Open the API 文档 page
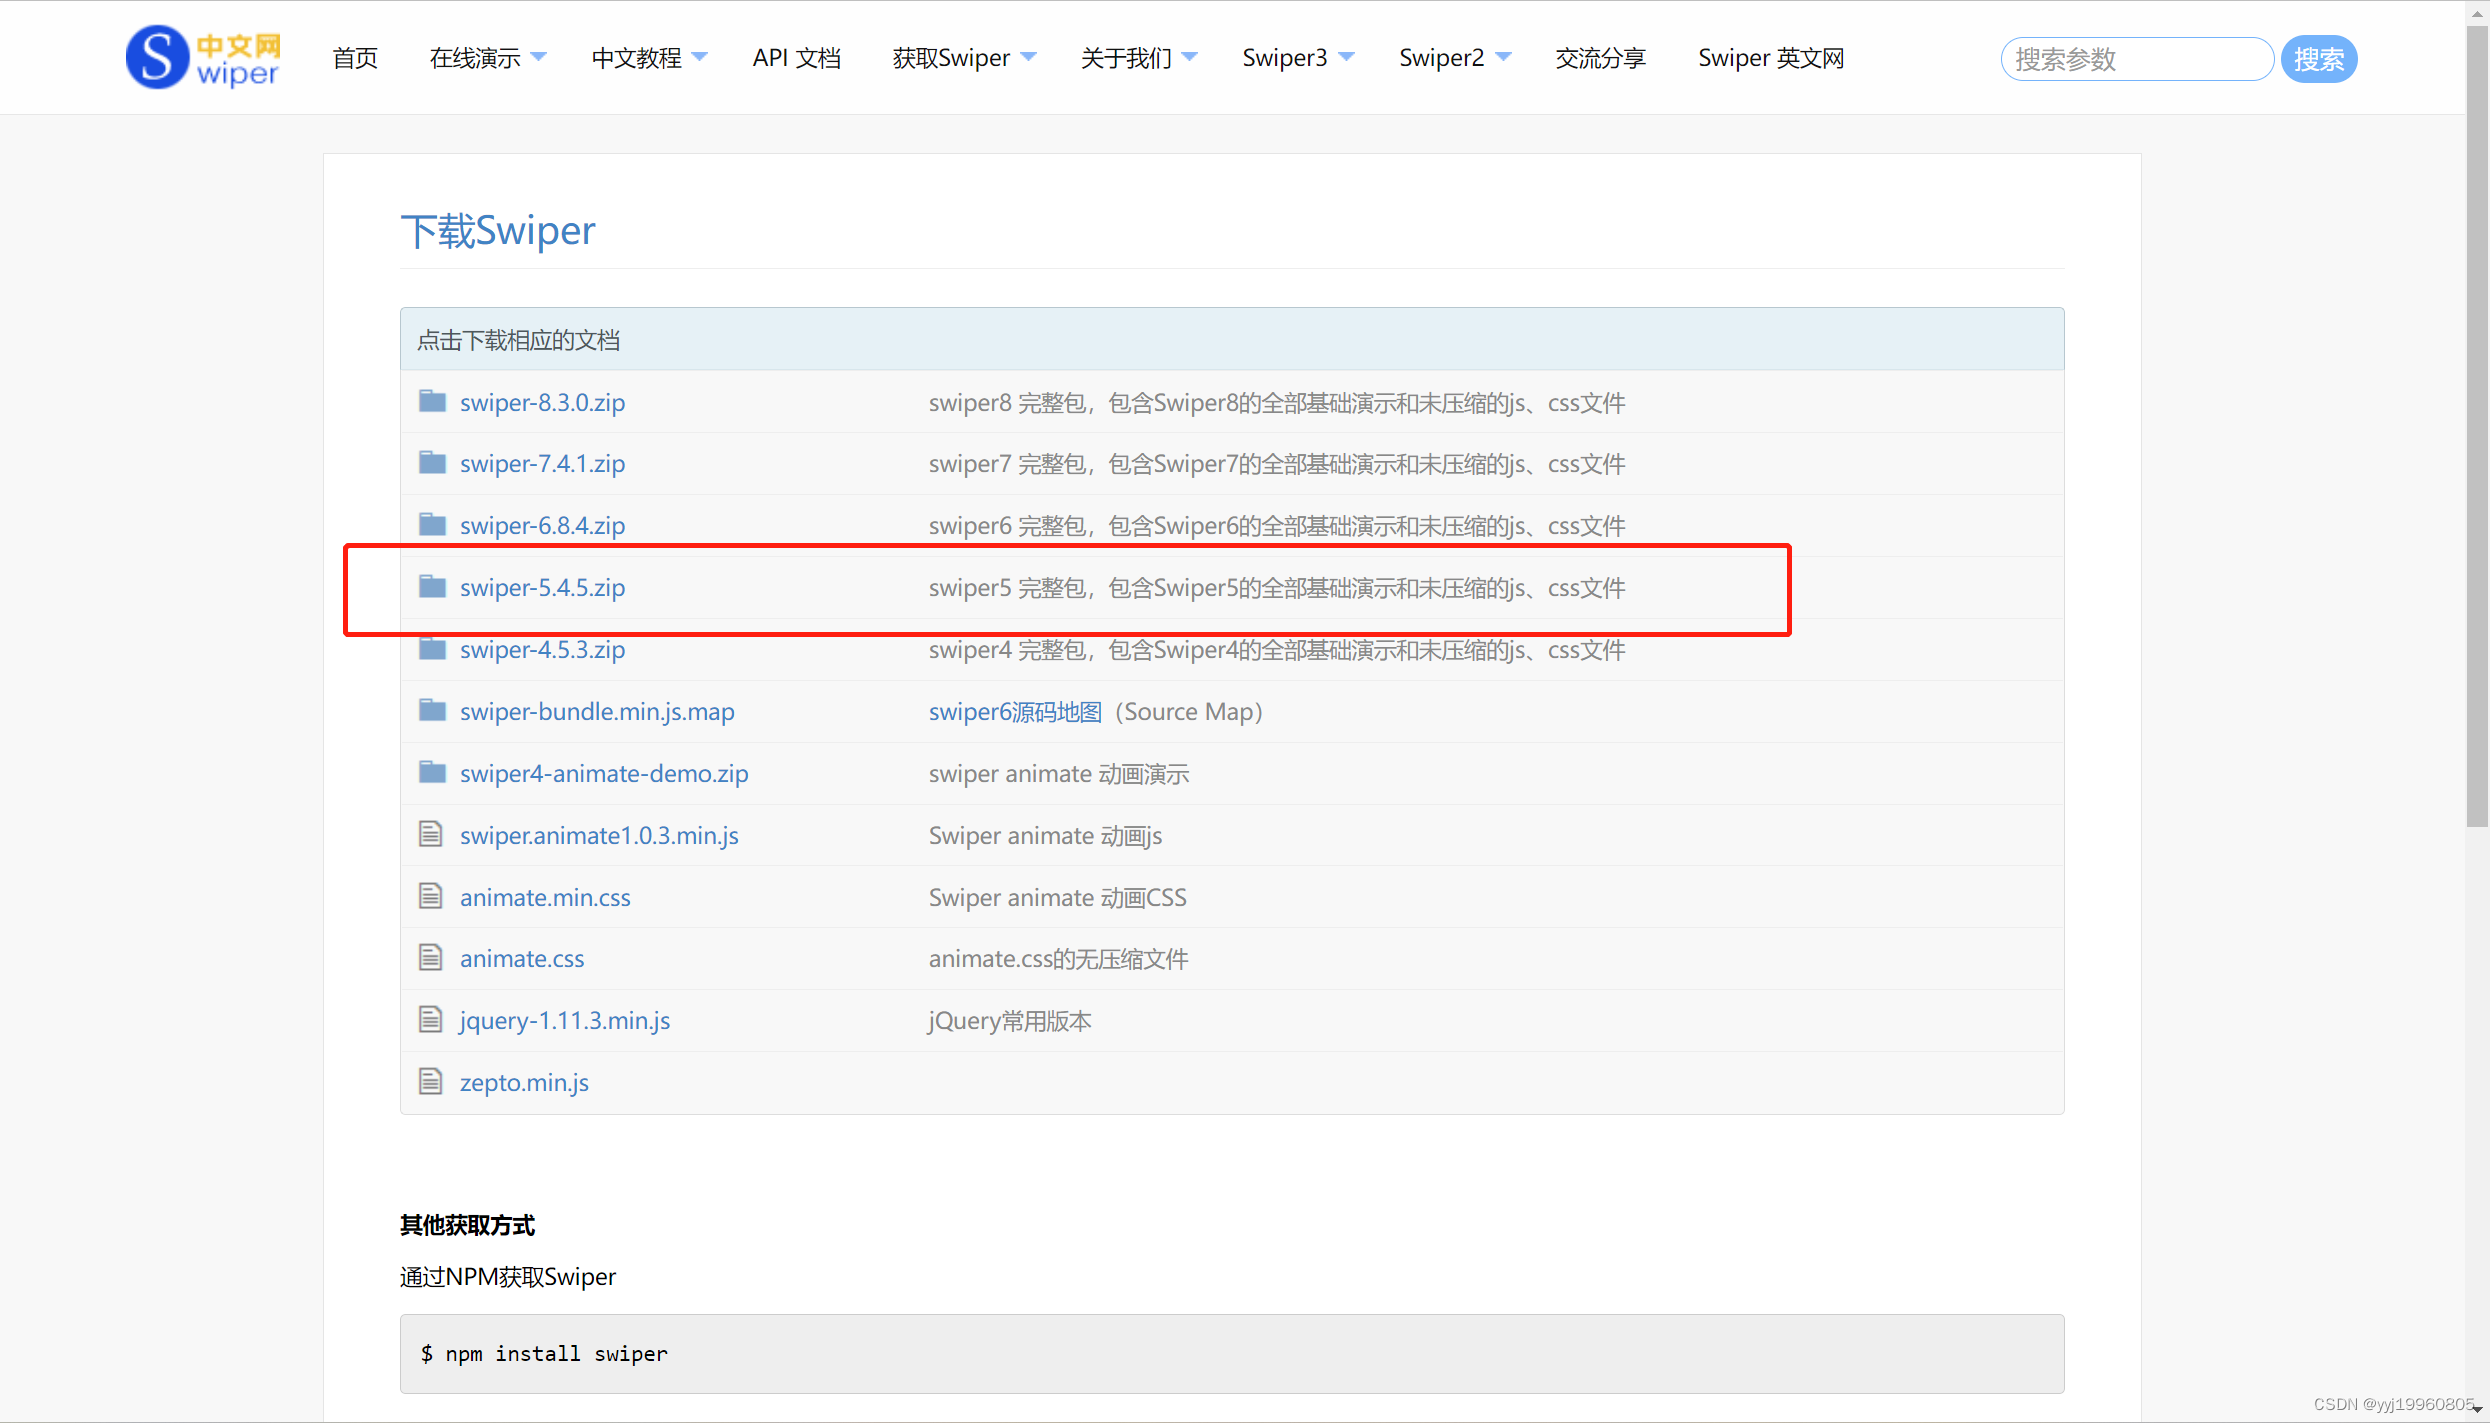2490x1423 pixels. (796, 57)
